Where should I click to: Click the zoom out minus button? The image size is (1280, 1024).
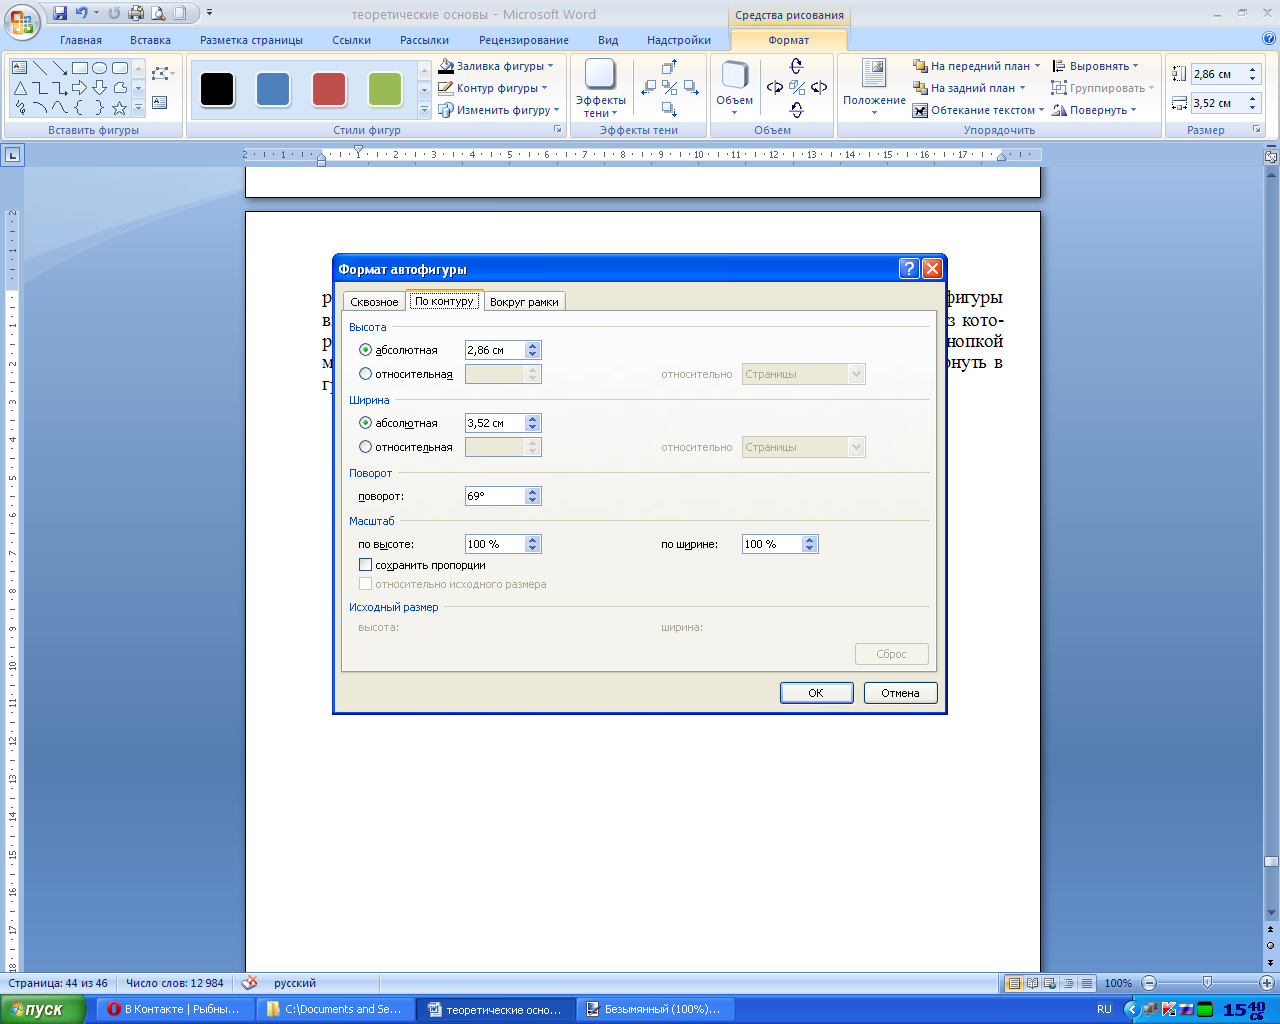(1149, 983)
